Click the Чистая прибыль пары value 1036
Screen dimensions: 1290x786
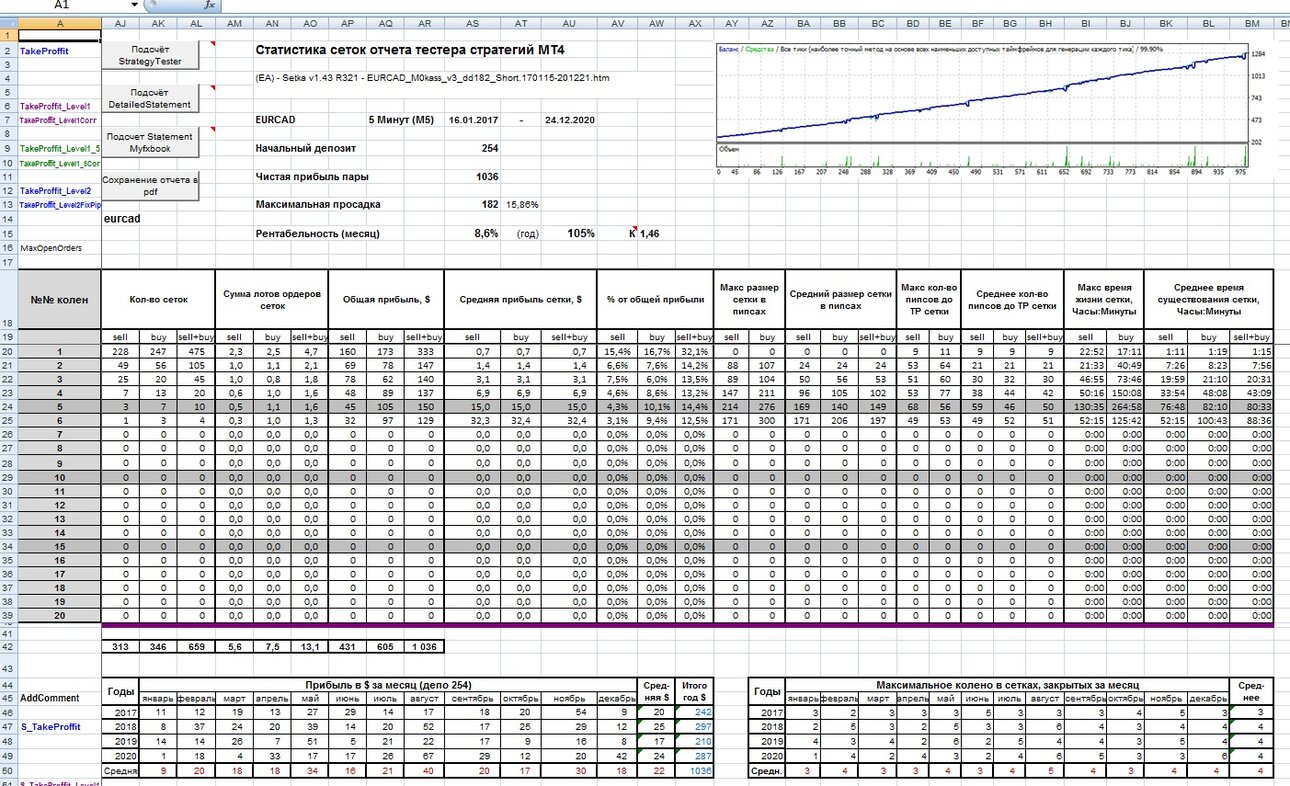pos(487,177)
